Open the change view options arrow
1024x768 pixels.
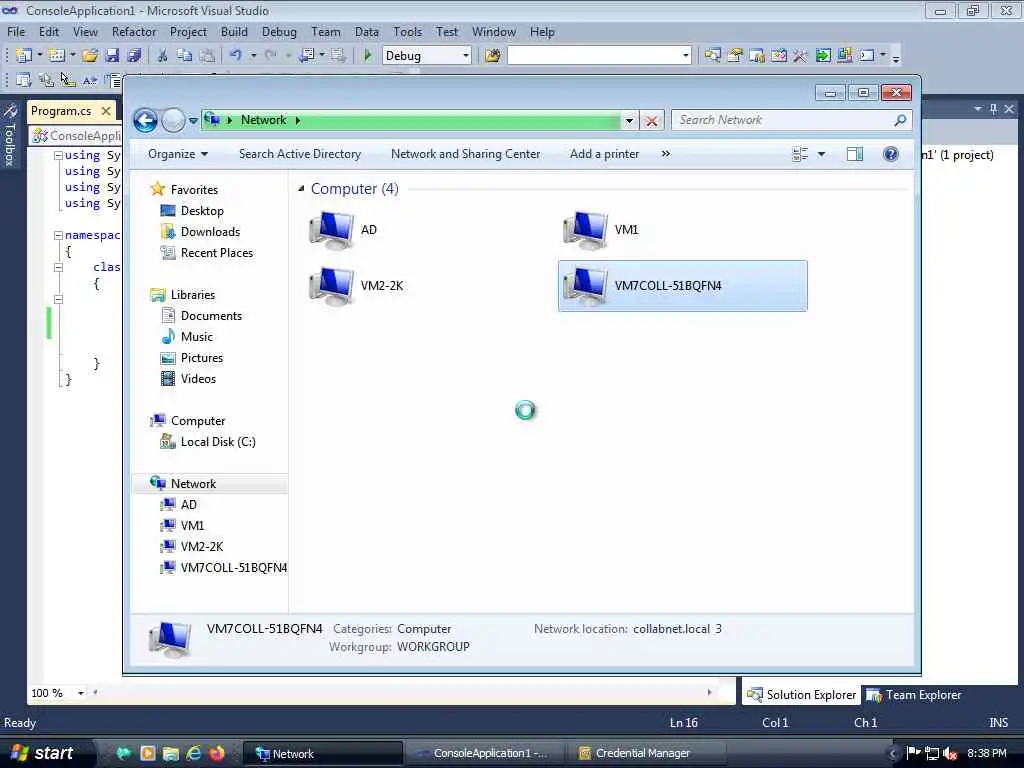tap(821, 154)
